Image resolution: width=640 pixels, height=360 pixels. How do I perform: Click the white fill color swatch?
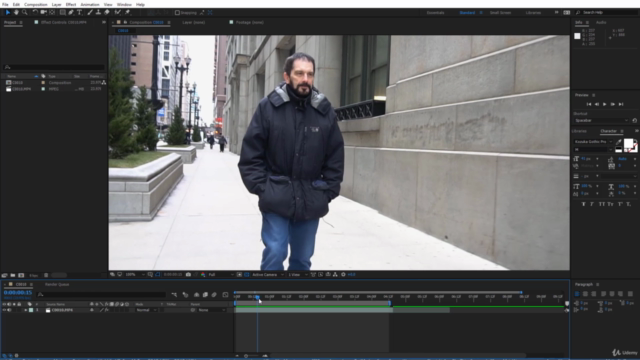(x=628, y=143)
